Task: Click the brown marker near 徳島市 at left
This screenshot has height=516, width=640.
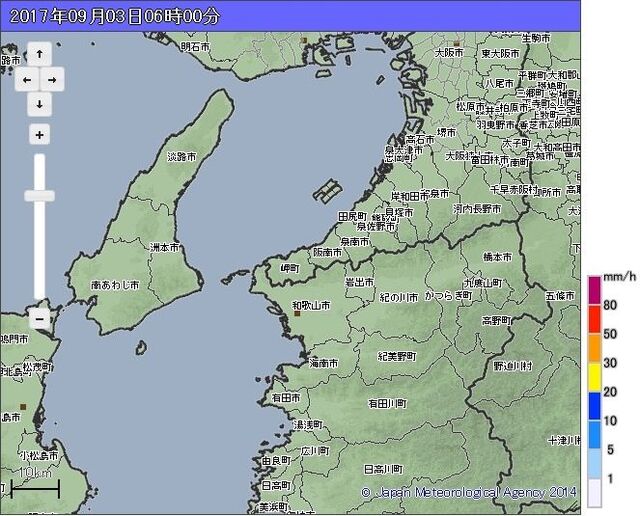Action: (23, 407)
